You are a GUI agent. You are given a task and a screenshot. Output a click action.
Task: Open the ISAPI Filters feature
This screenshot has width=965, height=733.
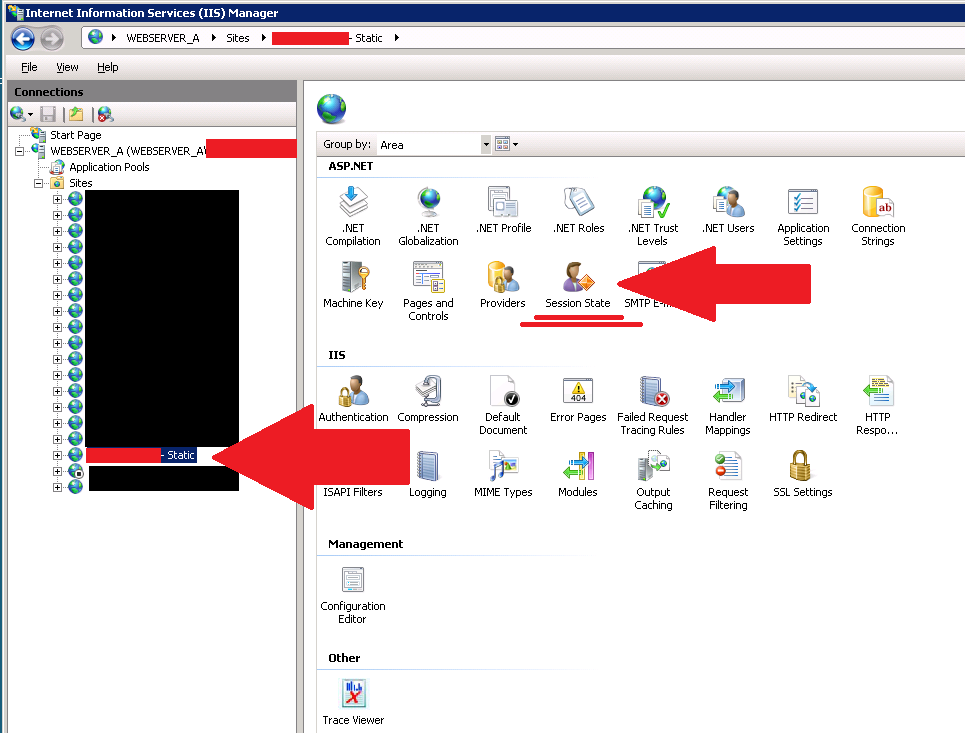pos(353,492)
